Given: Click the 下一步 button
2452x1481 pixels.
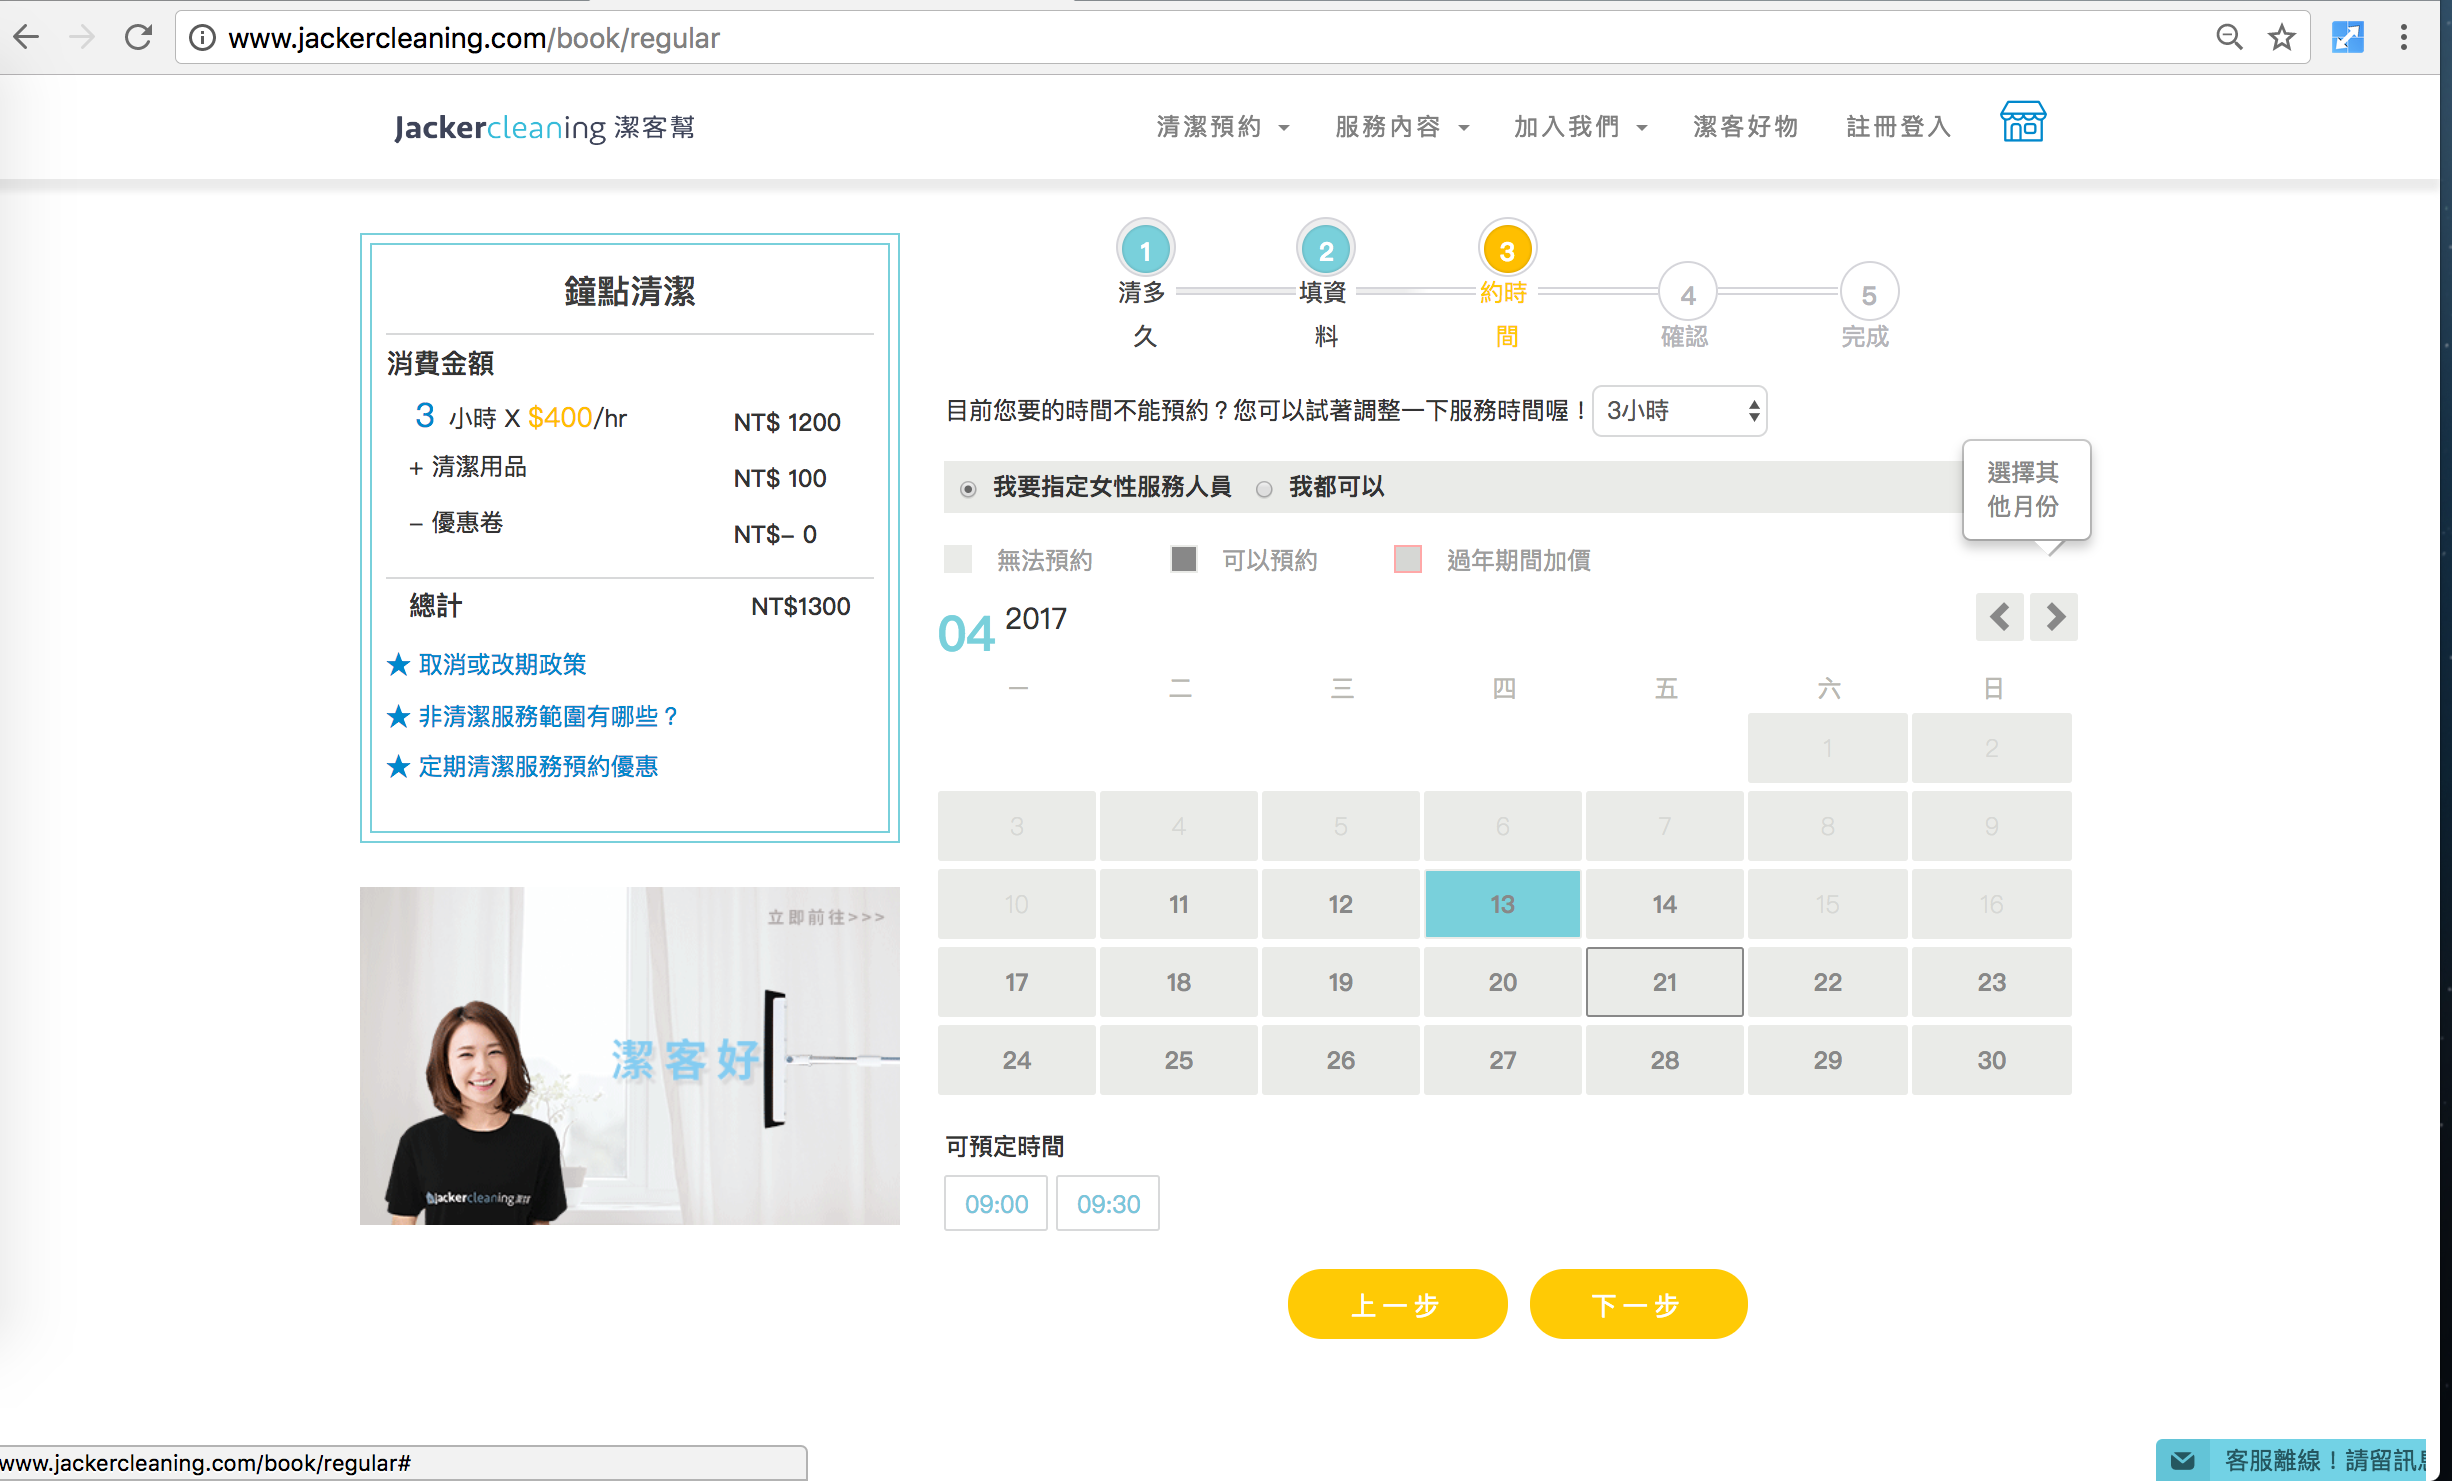Looking at the screenshot, I should pos(1638,1304).
